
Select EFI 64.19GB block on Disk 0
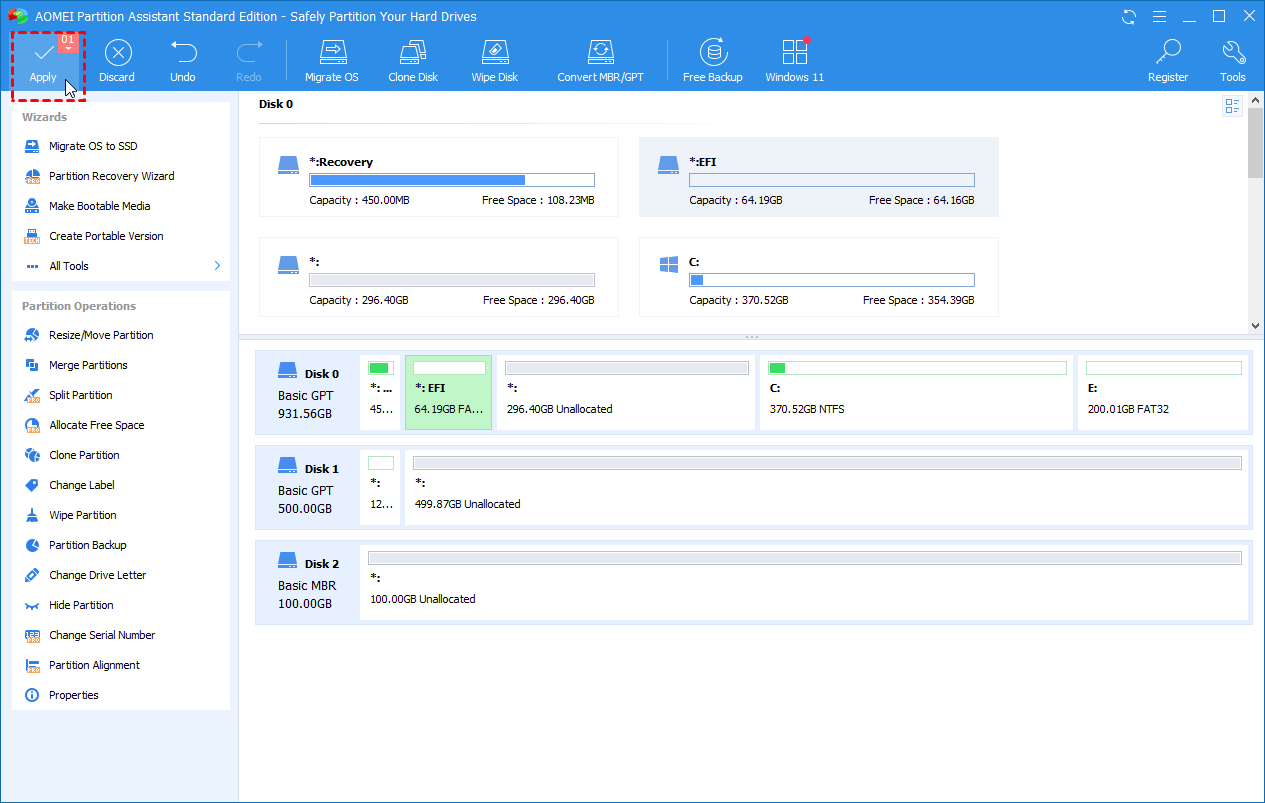448,392
